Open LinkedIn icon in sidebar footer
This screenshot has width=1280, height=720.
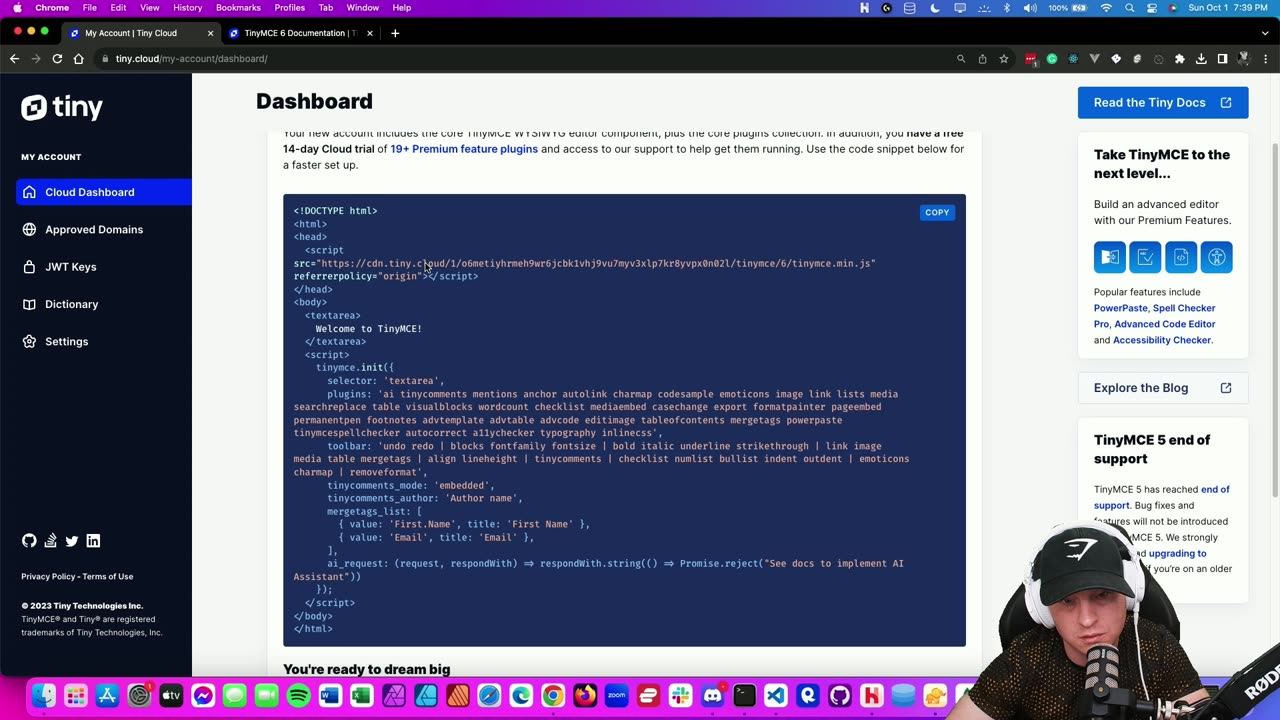coord(93,541)
